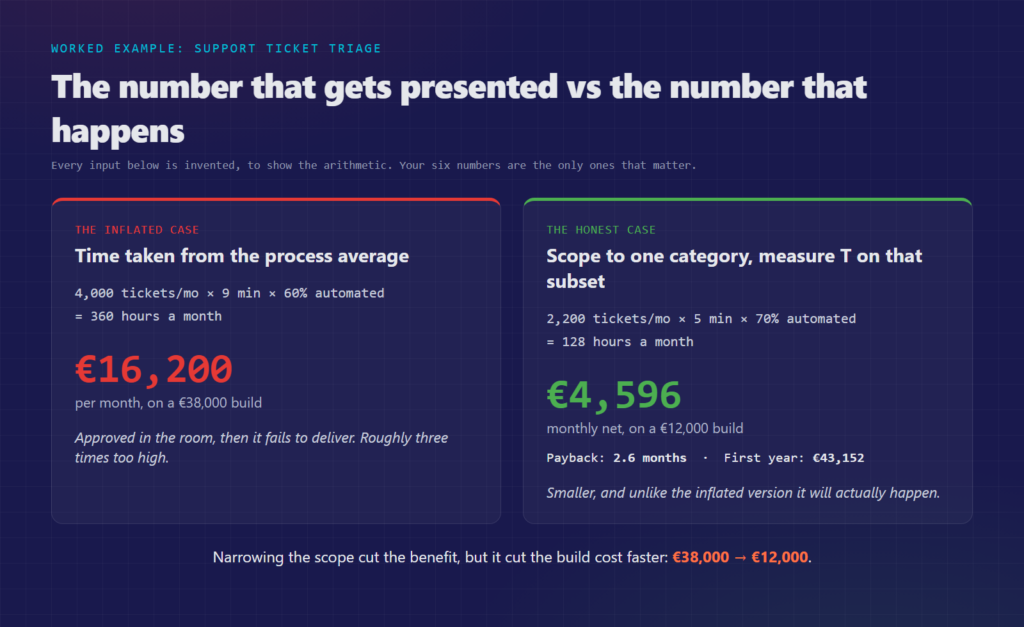Click the orange '€38,000 → €12,000' text

741,557
